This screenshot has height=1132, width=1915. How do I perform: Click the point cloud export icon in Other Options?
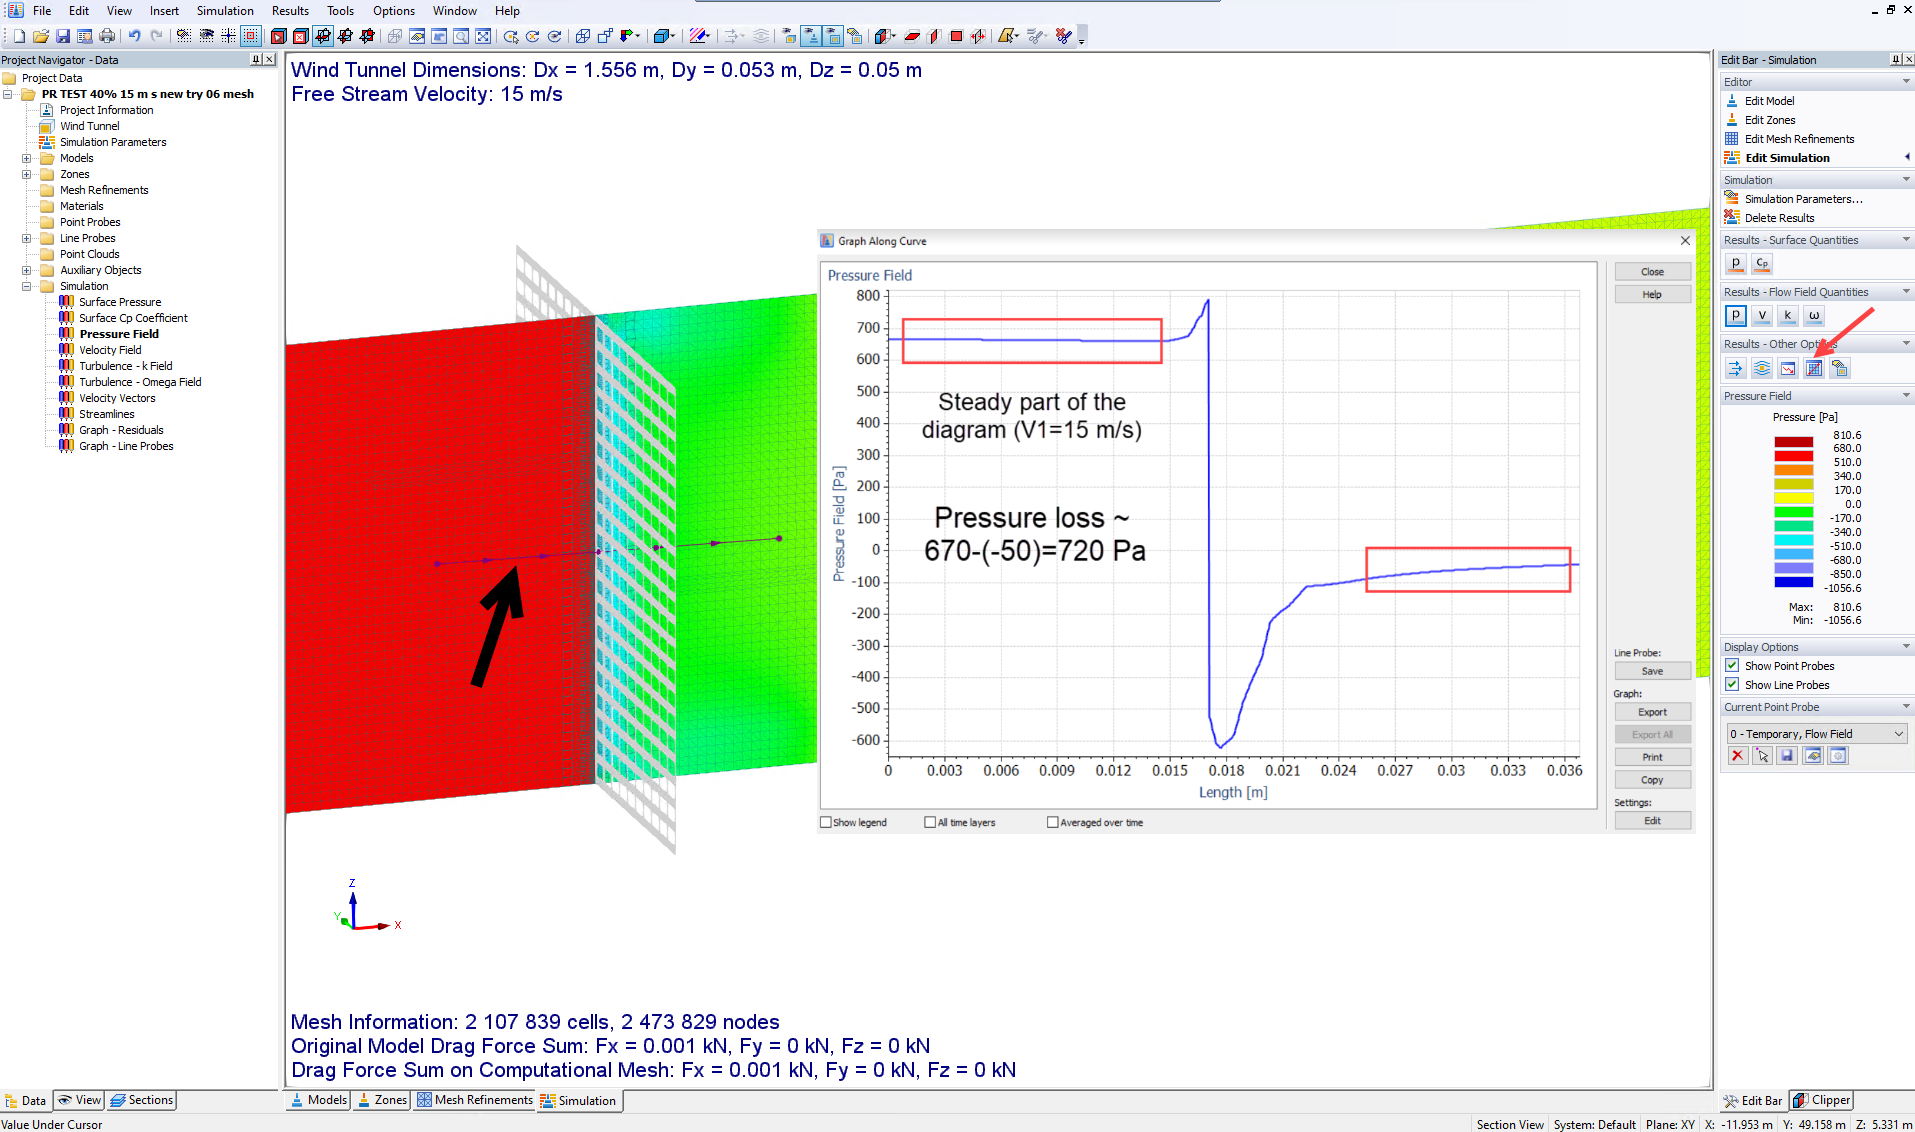pyautogui.click(x=1840, y=369)
